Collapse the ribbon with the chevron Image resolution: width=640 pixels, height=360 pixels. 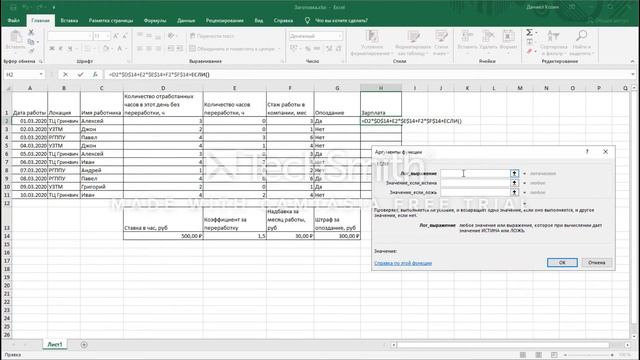click(x=632, y=61)
